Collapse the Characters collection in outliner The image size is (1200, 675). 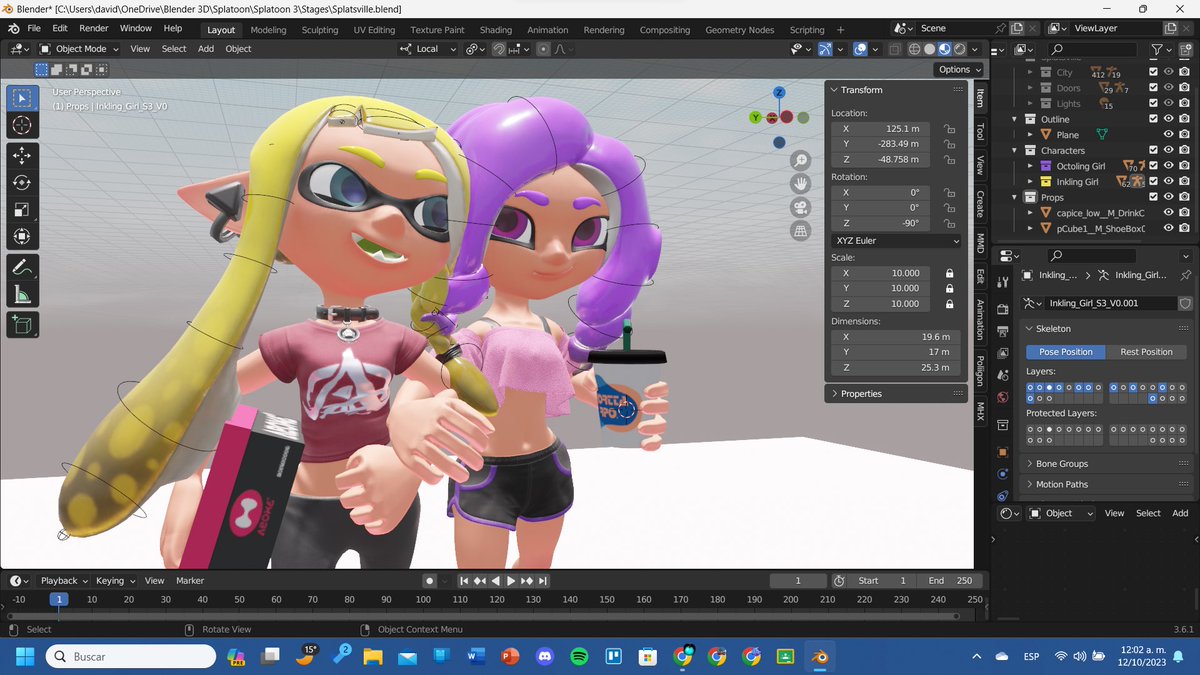pyautogui.click(x=1016, y=151)
